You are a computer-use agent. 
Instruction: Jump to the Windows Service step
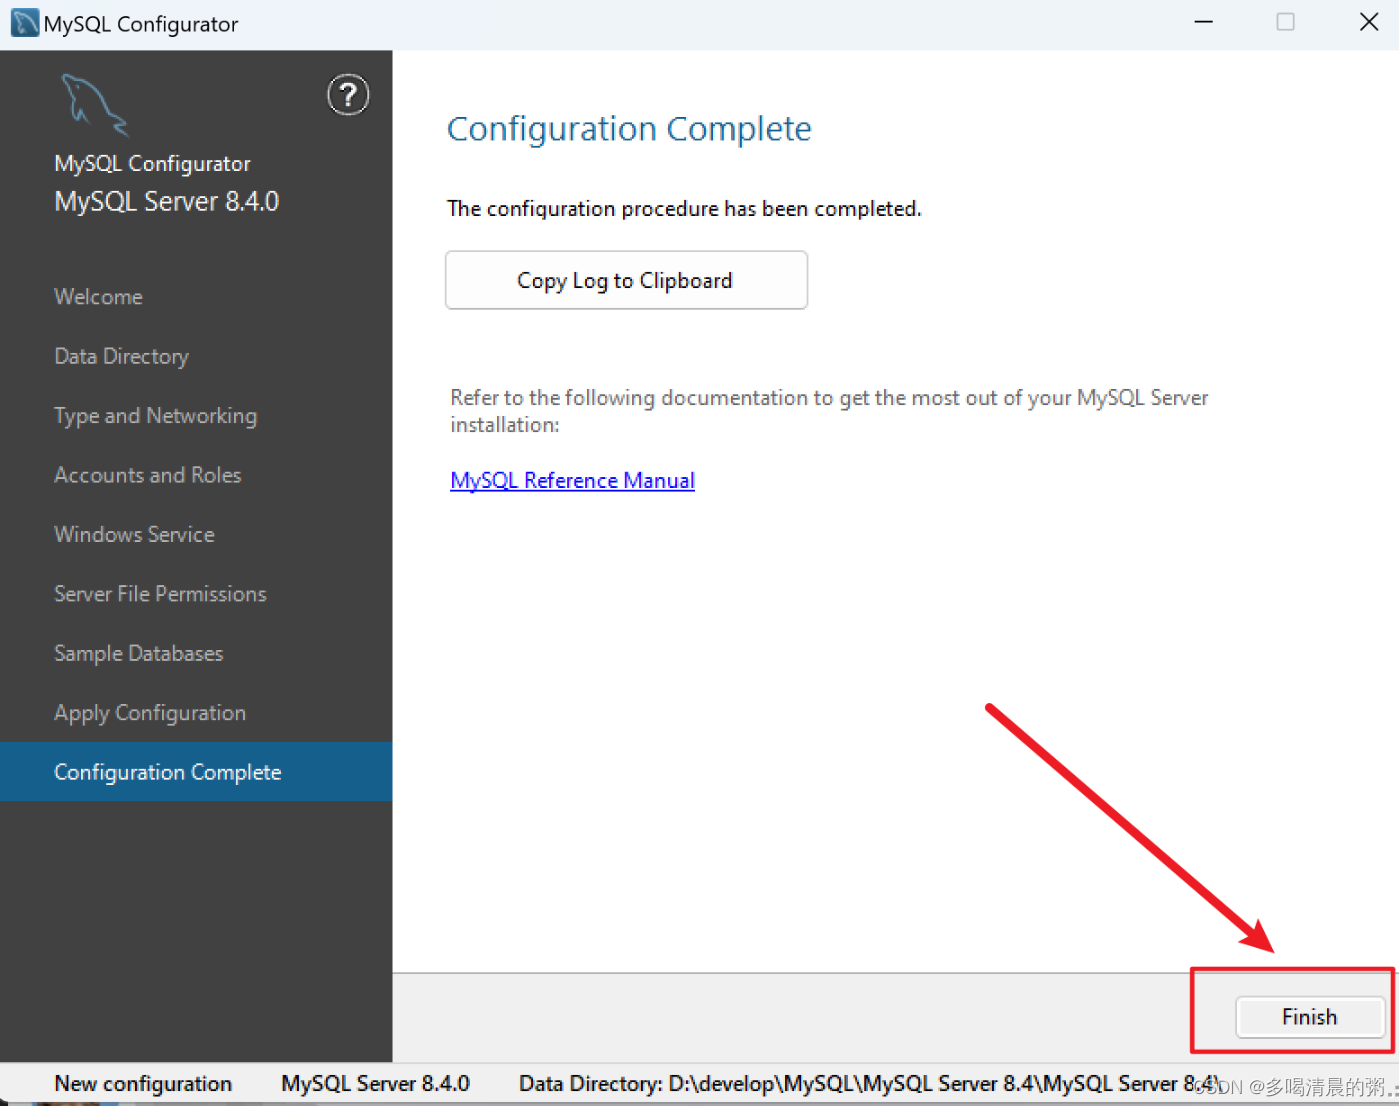(134, 534)
